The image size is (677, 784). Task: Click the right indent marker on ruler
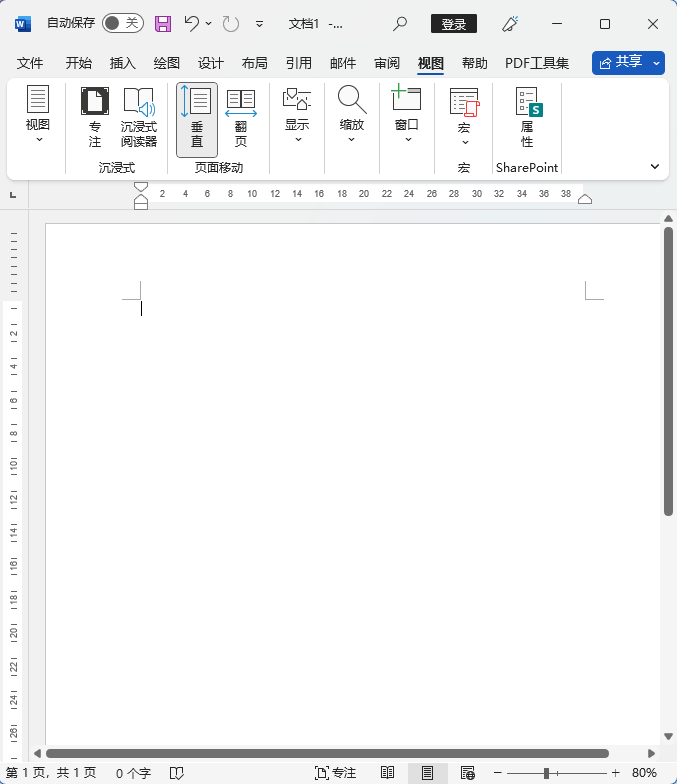pyautogui.click(x=585, y=200)
